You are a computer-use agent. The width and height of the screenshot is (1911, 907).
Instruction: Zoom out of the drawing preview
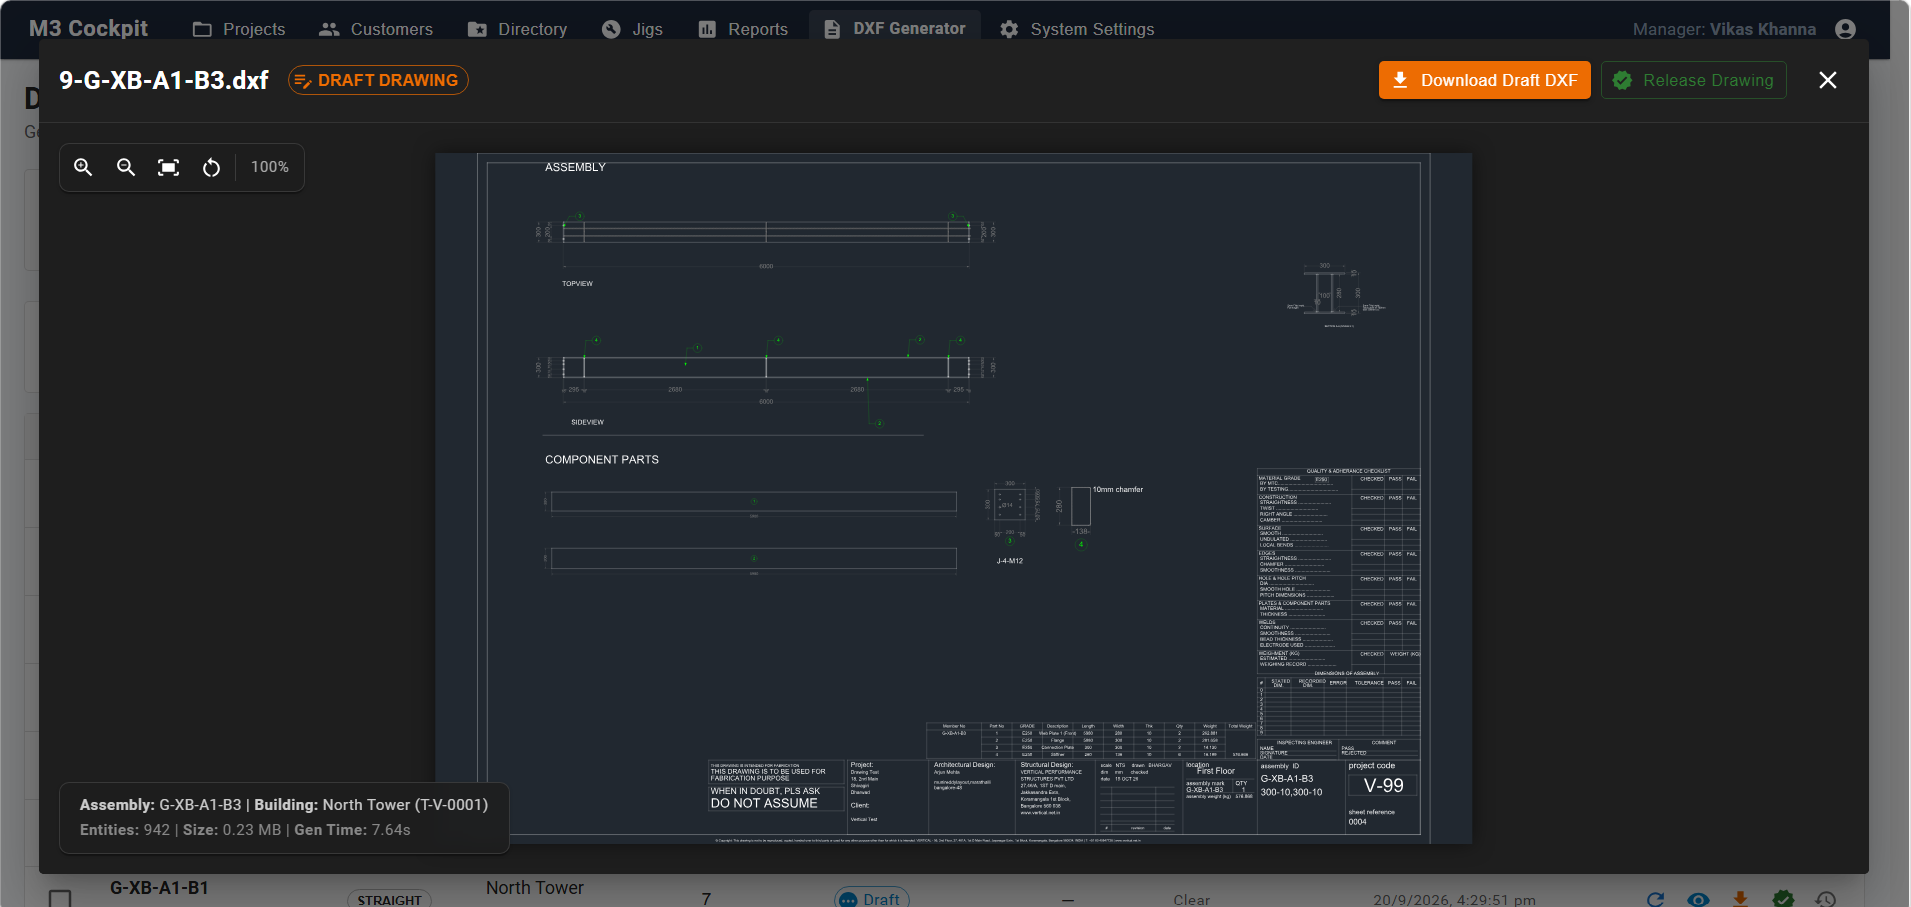pos(126,167)
